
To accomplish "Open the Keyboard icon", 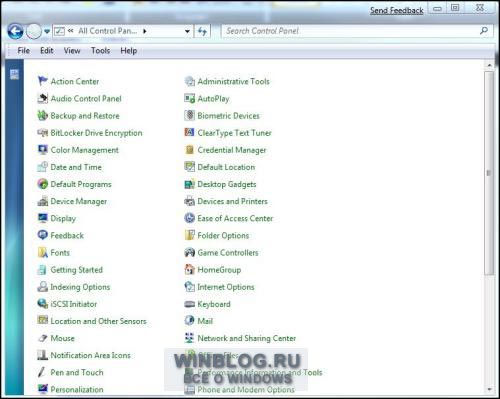I will coord(190,304).
